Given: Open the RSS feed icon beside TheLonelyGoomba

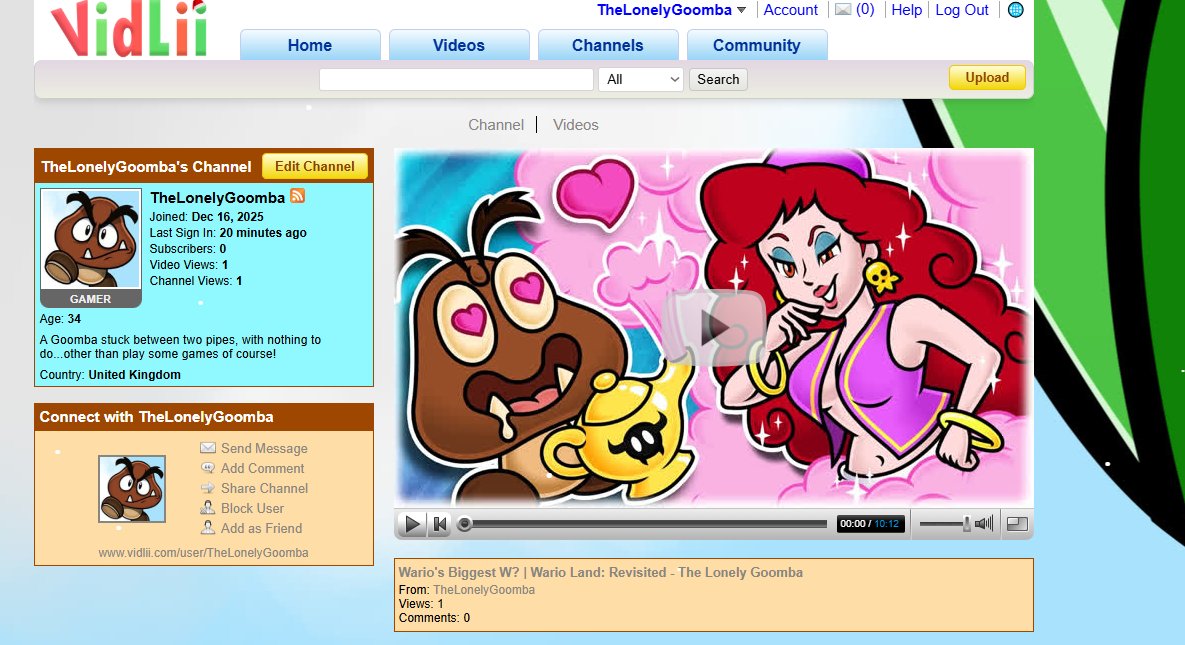Looking at the screenshot, I should click(x=297, y=196).
